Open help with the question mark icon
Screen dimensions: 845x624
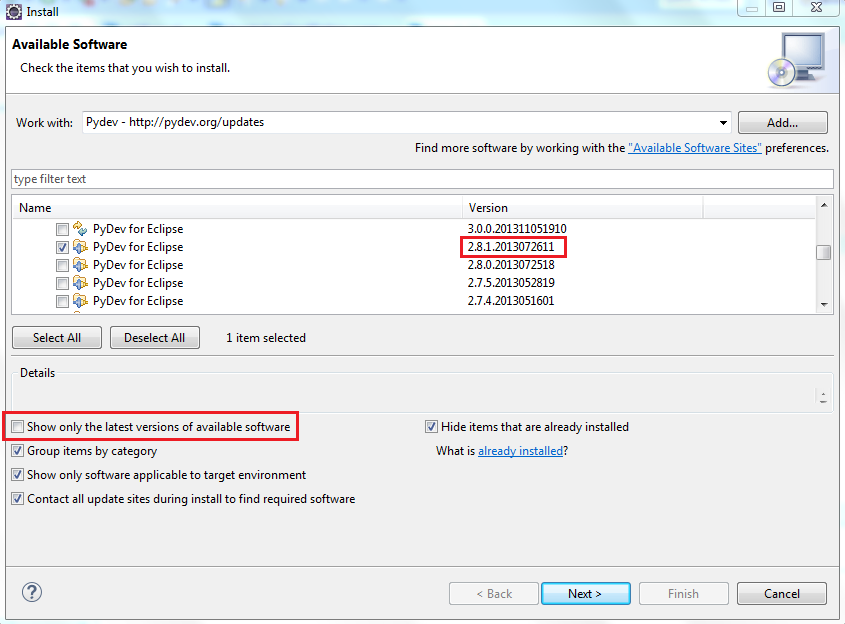point(32,592)
